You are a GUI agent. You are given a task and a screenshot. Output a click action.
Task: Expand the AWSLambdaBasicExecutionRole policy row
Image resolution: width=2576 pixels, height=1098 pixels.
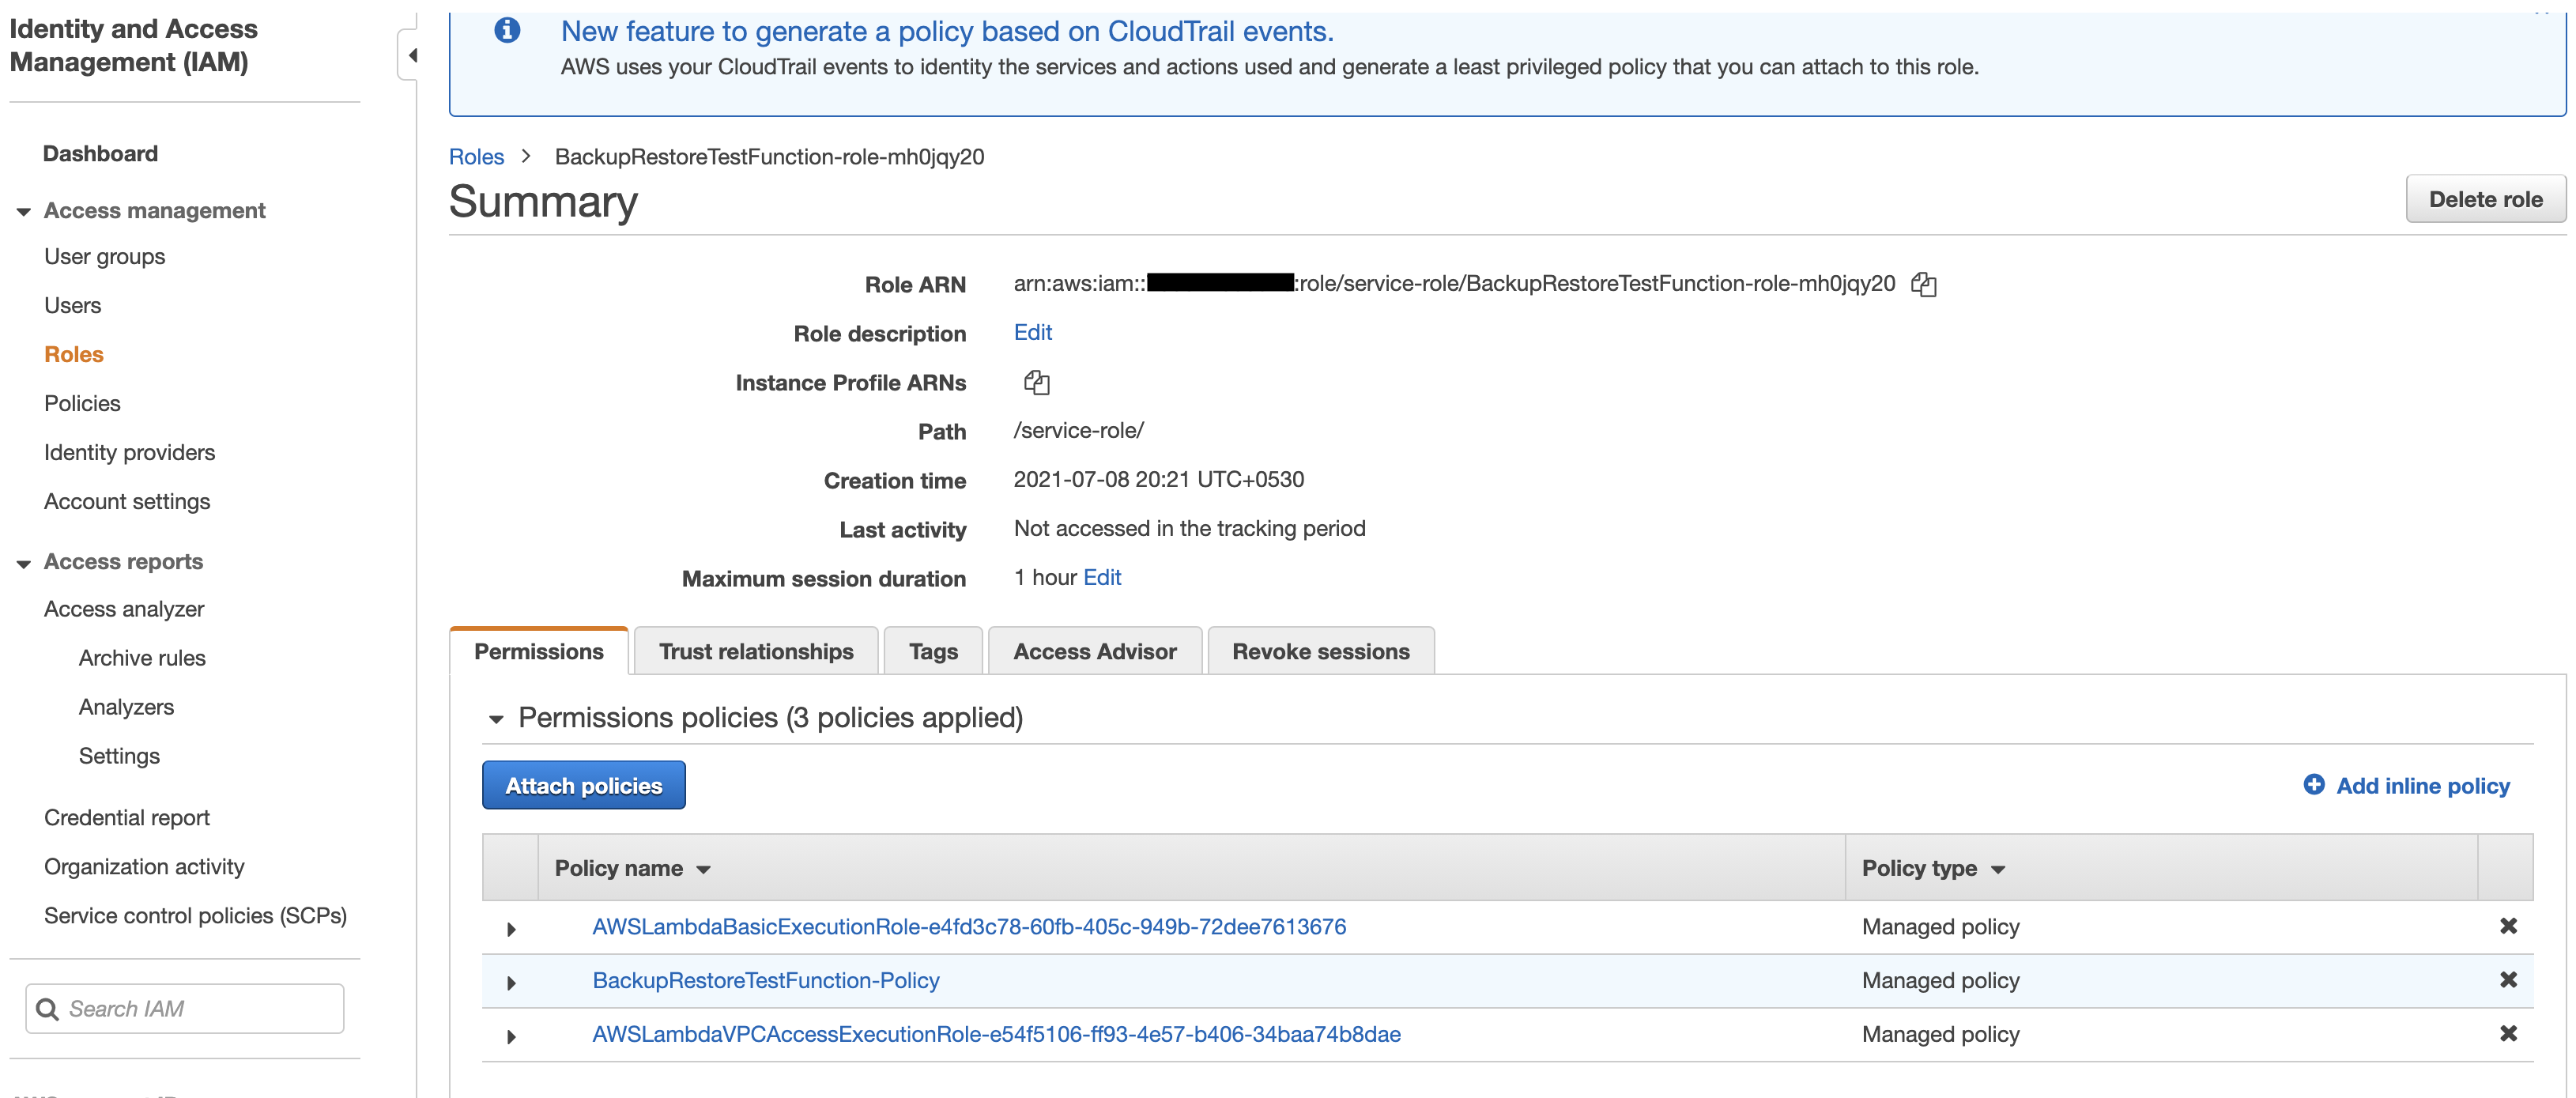511,929
